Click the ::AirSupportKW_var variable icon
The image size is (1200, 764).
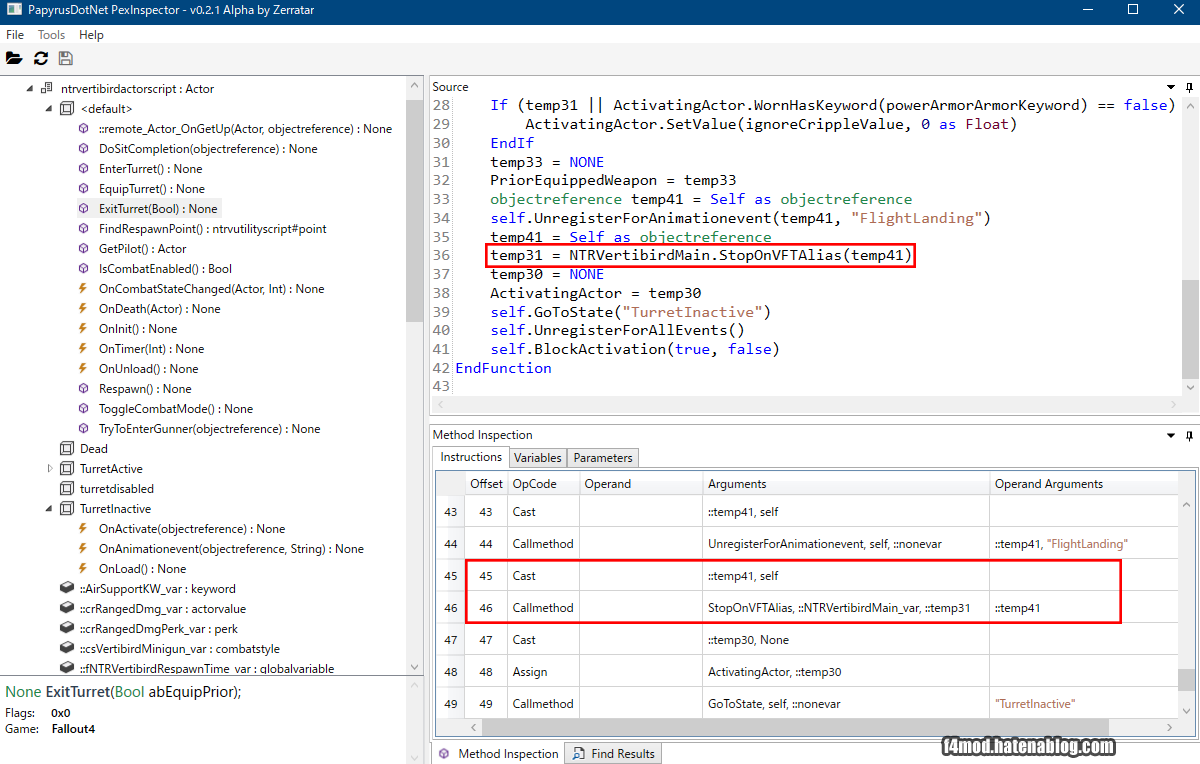67,589
